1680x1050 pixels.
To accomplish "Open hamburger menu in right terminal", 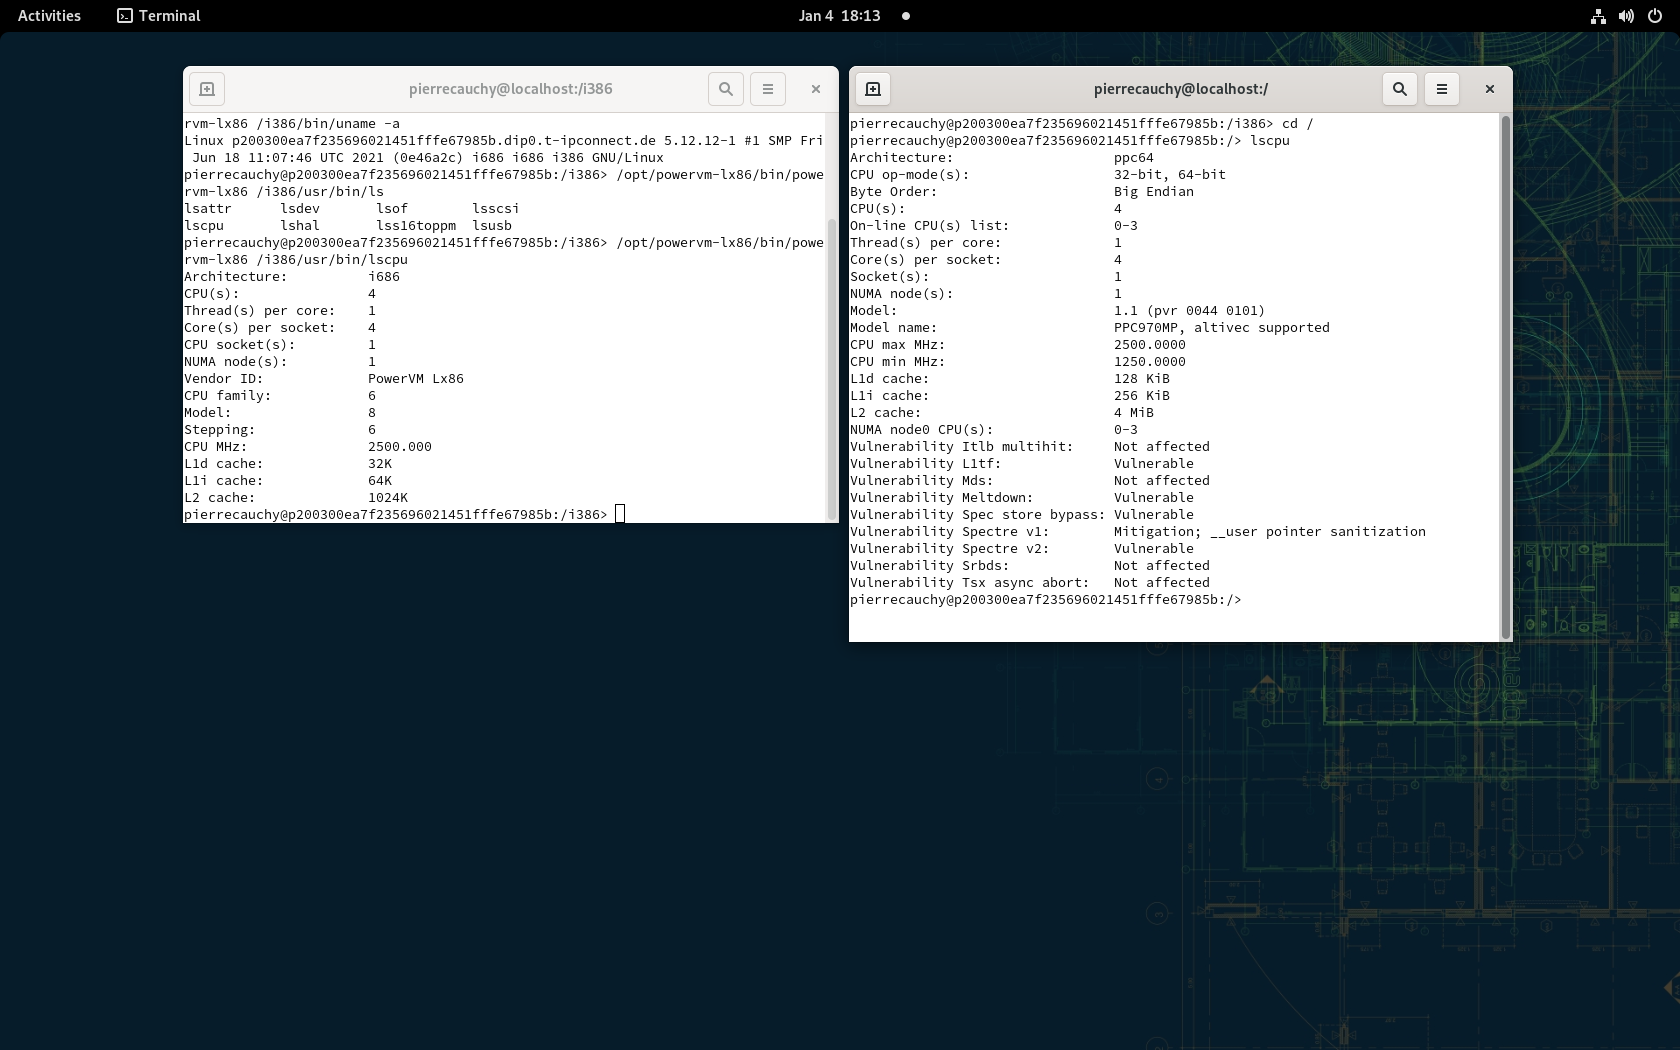I will click(1442, 89).
